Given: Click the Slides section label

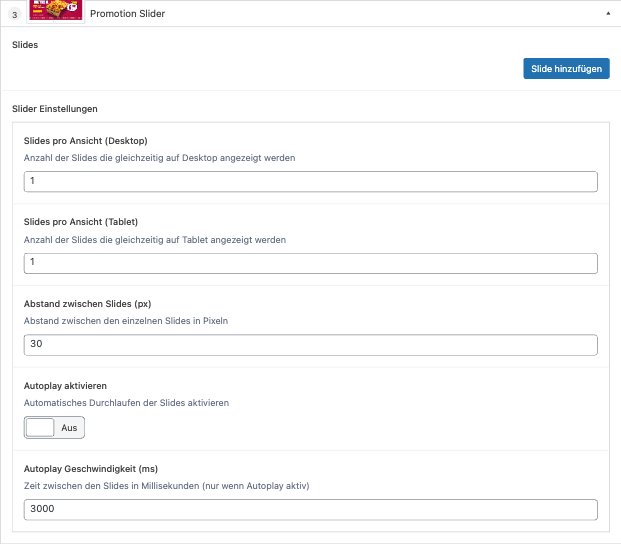Looking at the screenshot, I should 25,45.
